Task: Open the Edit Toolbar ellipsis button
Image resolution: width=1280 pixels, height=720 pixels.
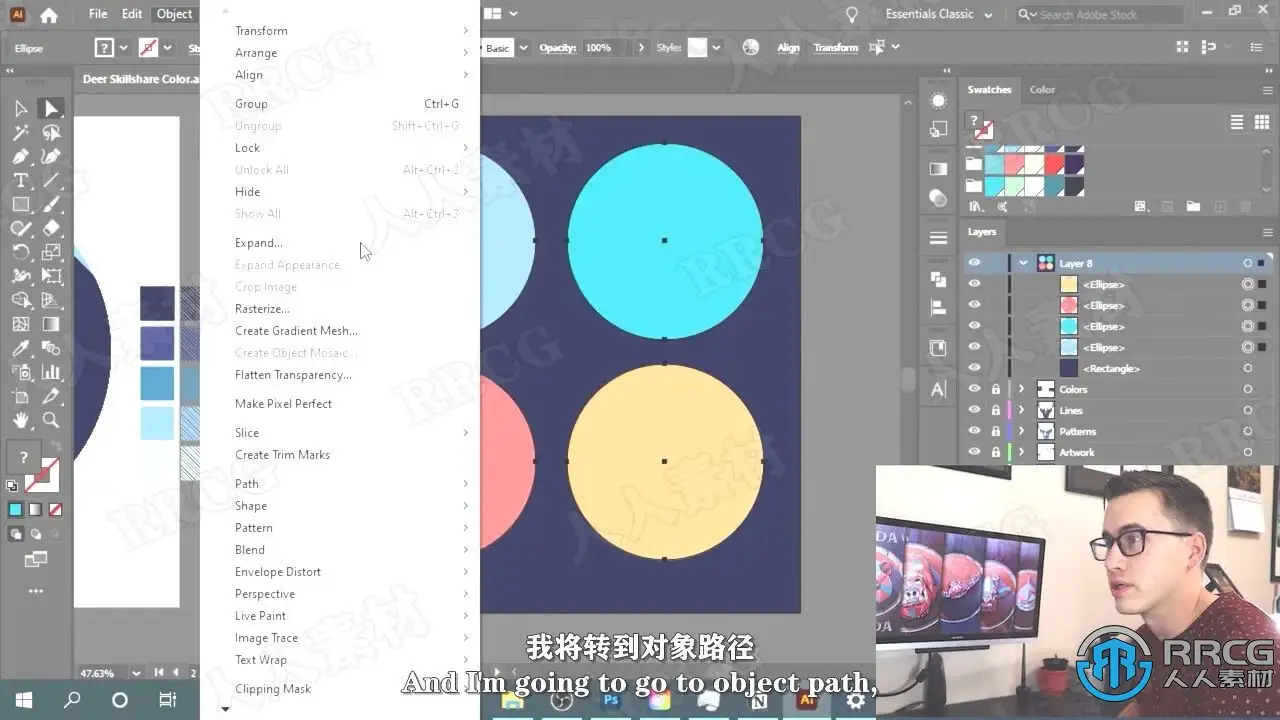Action: (x=36, y=592)
